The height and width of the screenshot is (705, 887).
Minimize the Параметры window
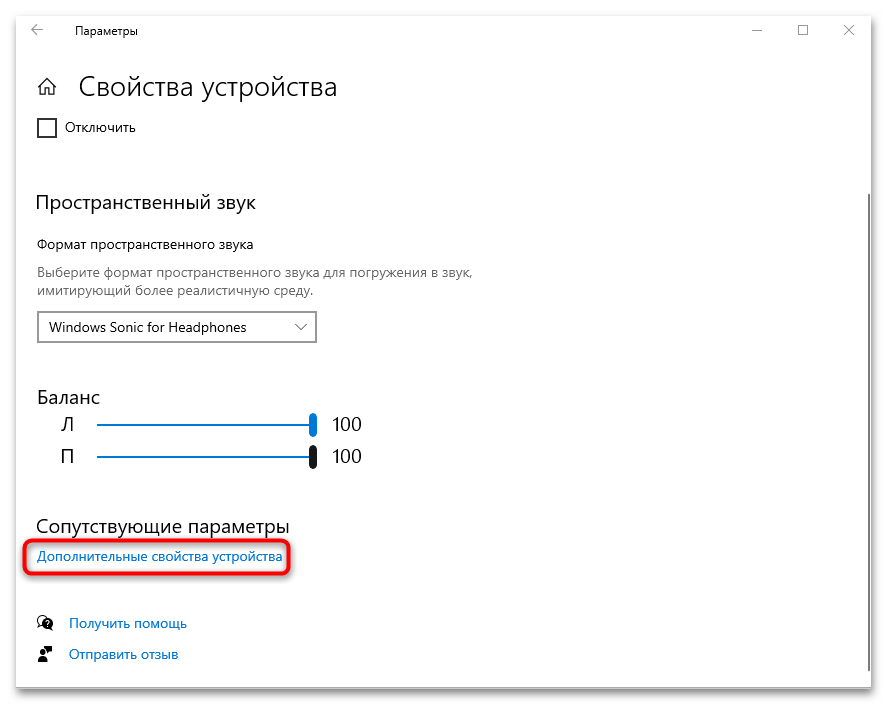click(x=755, y=31)
